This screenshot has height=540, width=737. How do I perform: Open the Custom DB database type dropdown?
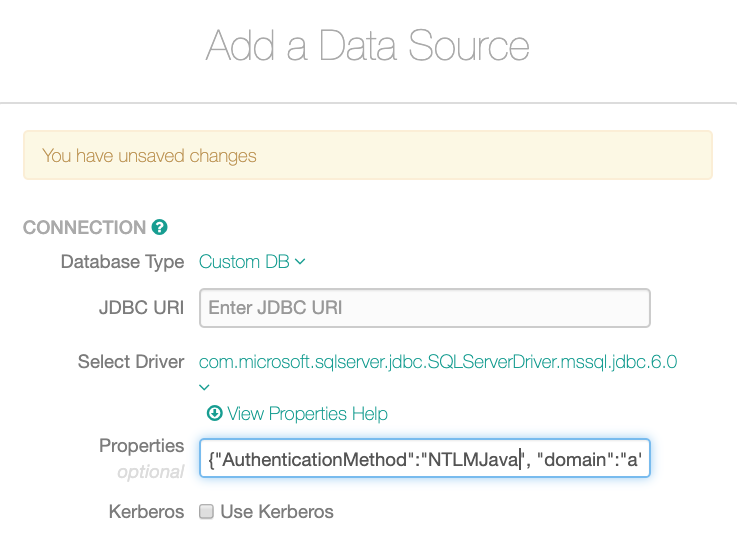tap(252, 262)
